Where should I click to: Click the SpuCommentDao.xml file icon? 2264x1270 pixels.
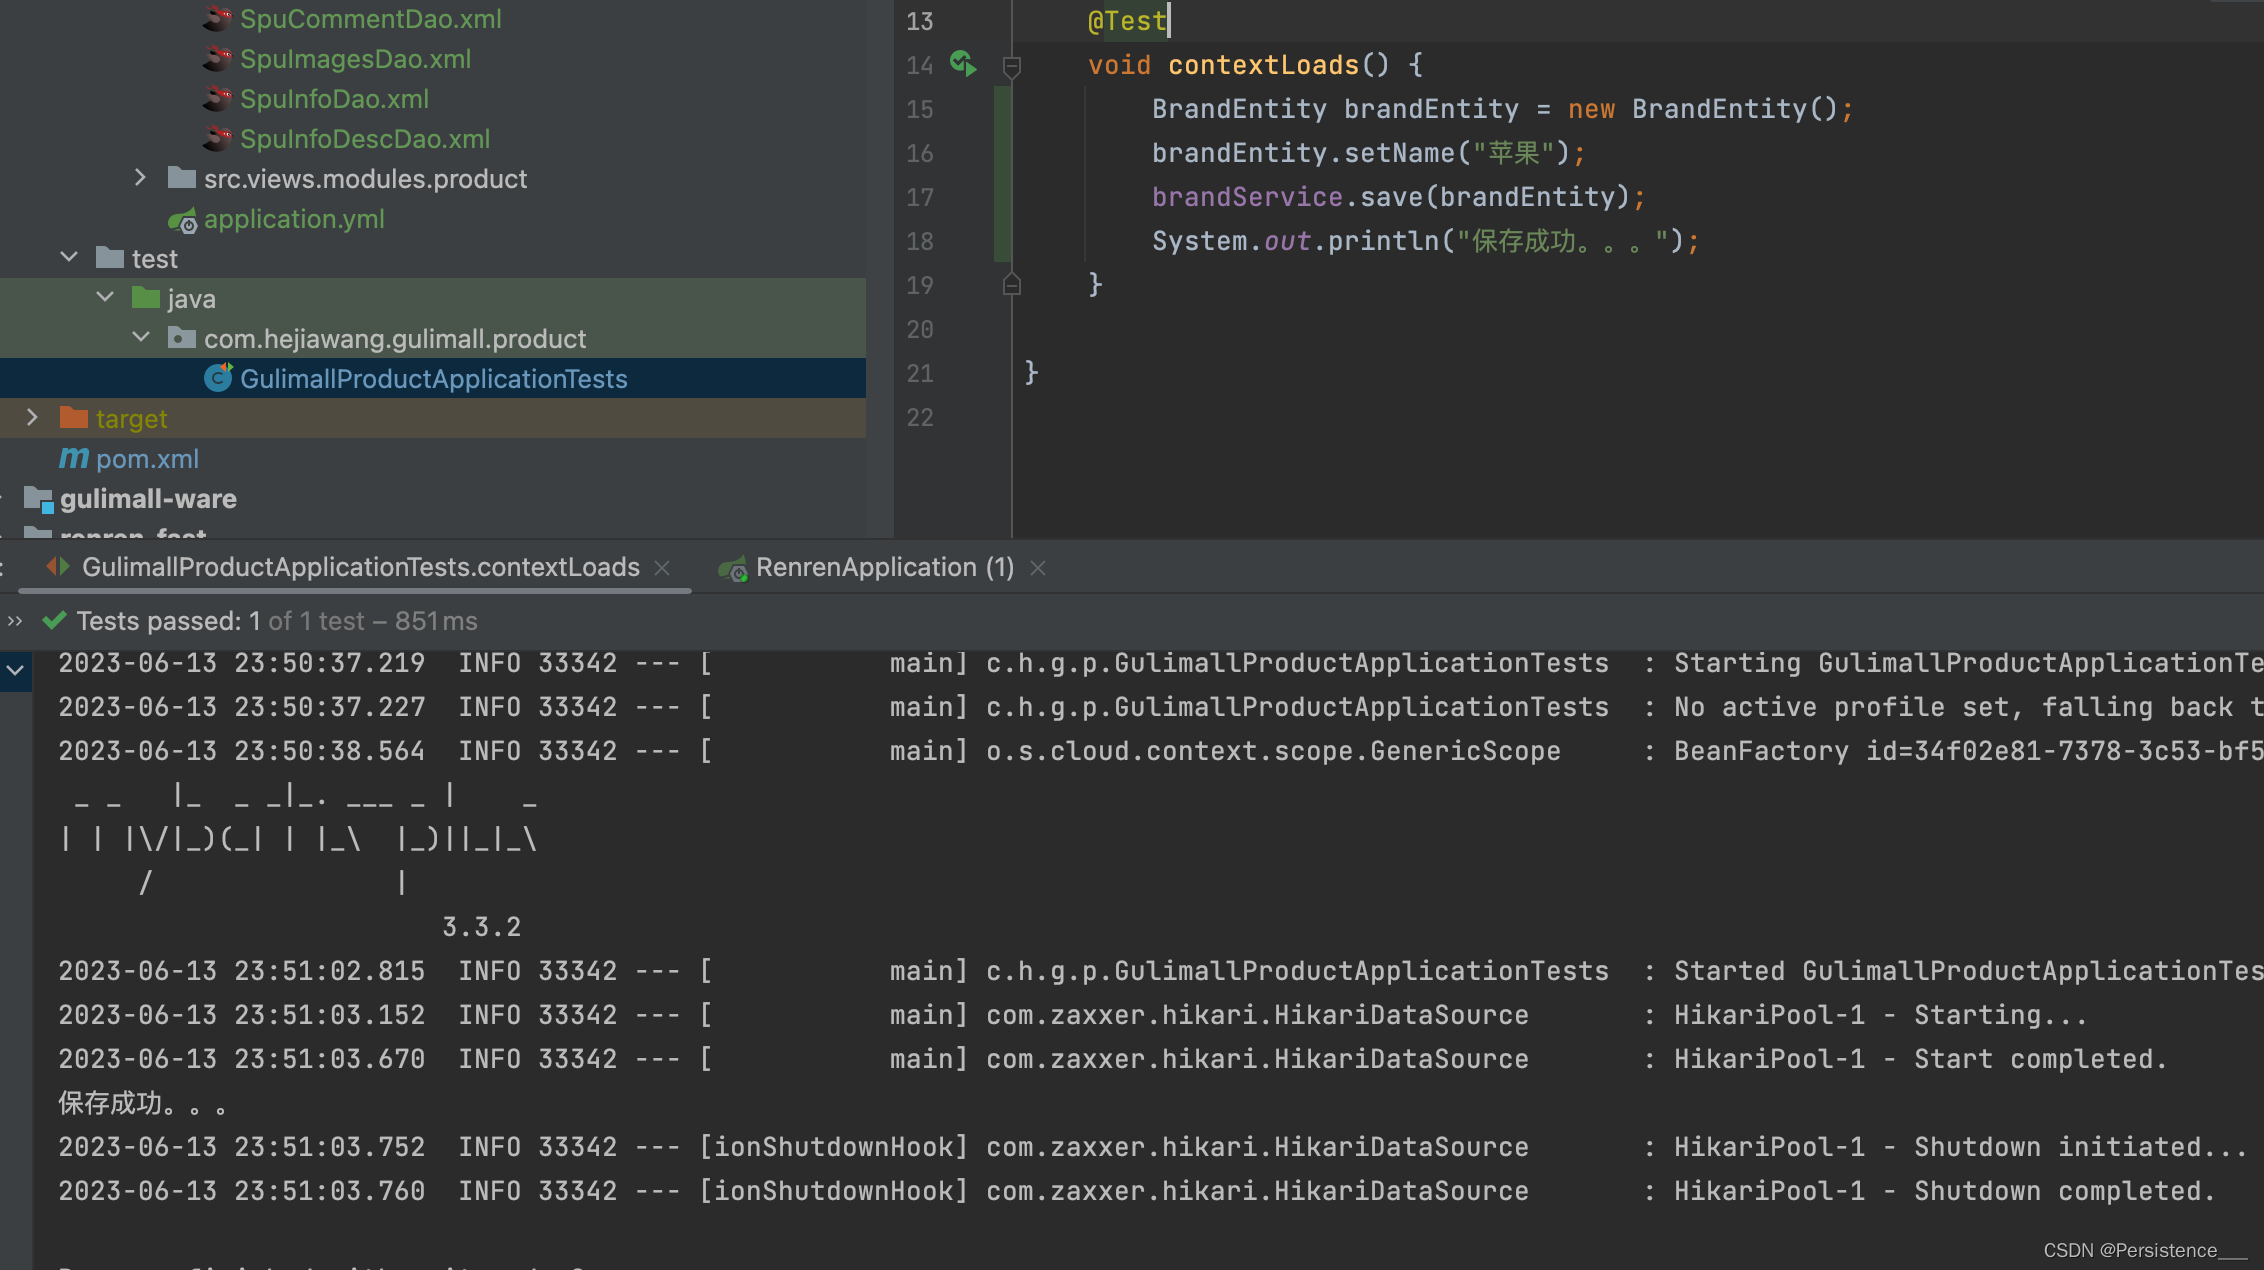click(216, 19)
